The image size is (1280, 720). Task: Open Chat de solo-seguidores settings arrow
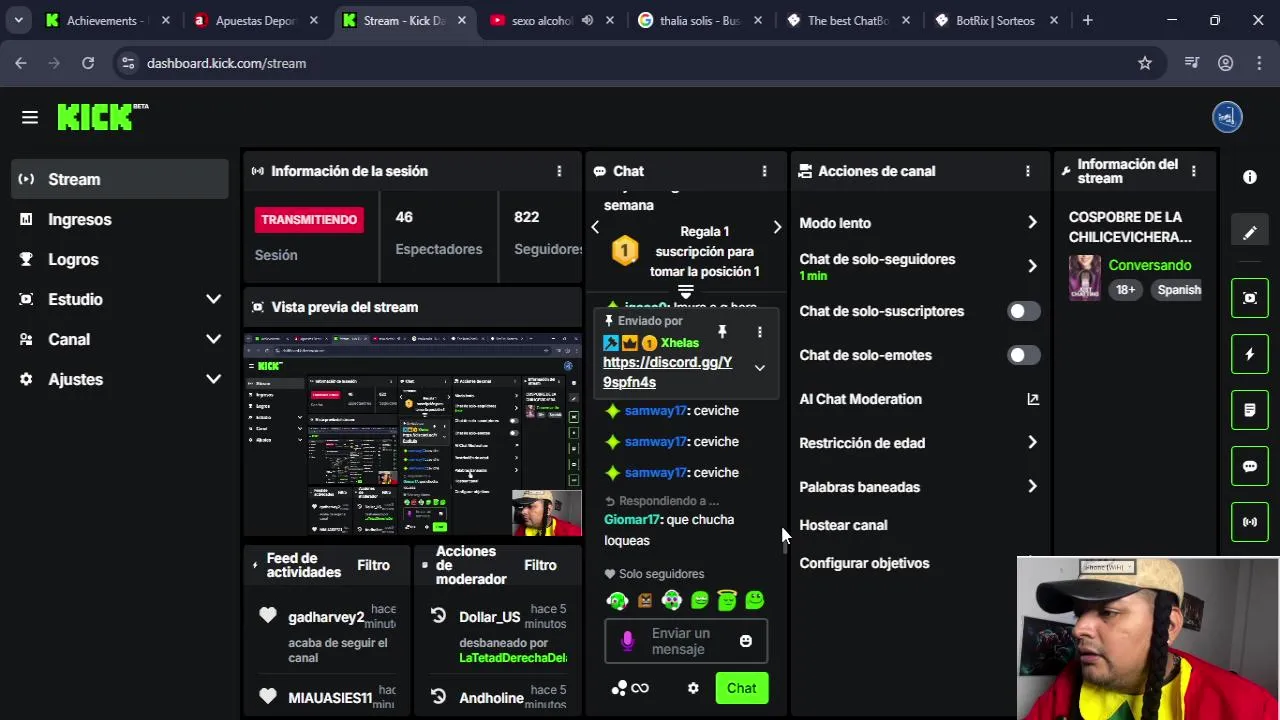coord(1032,266)
